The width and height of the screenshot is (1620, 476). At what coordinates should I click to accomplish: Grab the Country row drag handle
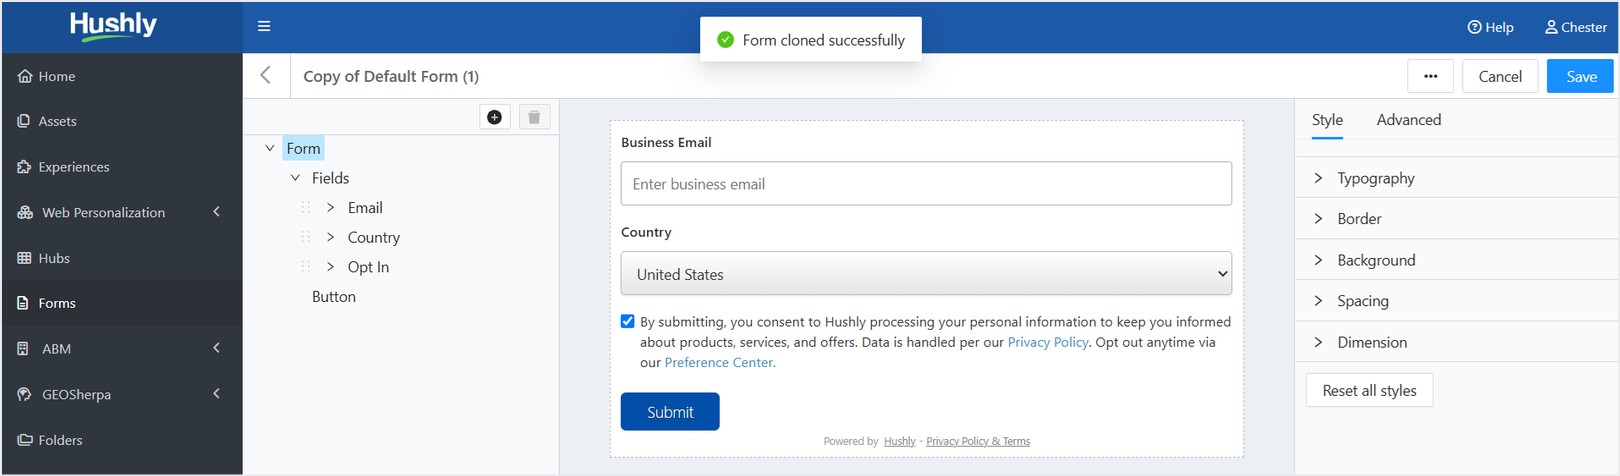306,237
